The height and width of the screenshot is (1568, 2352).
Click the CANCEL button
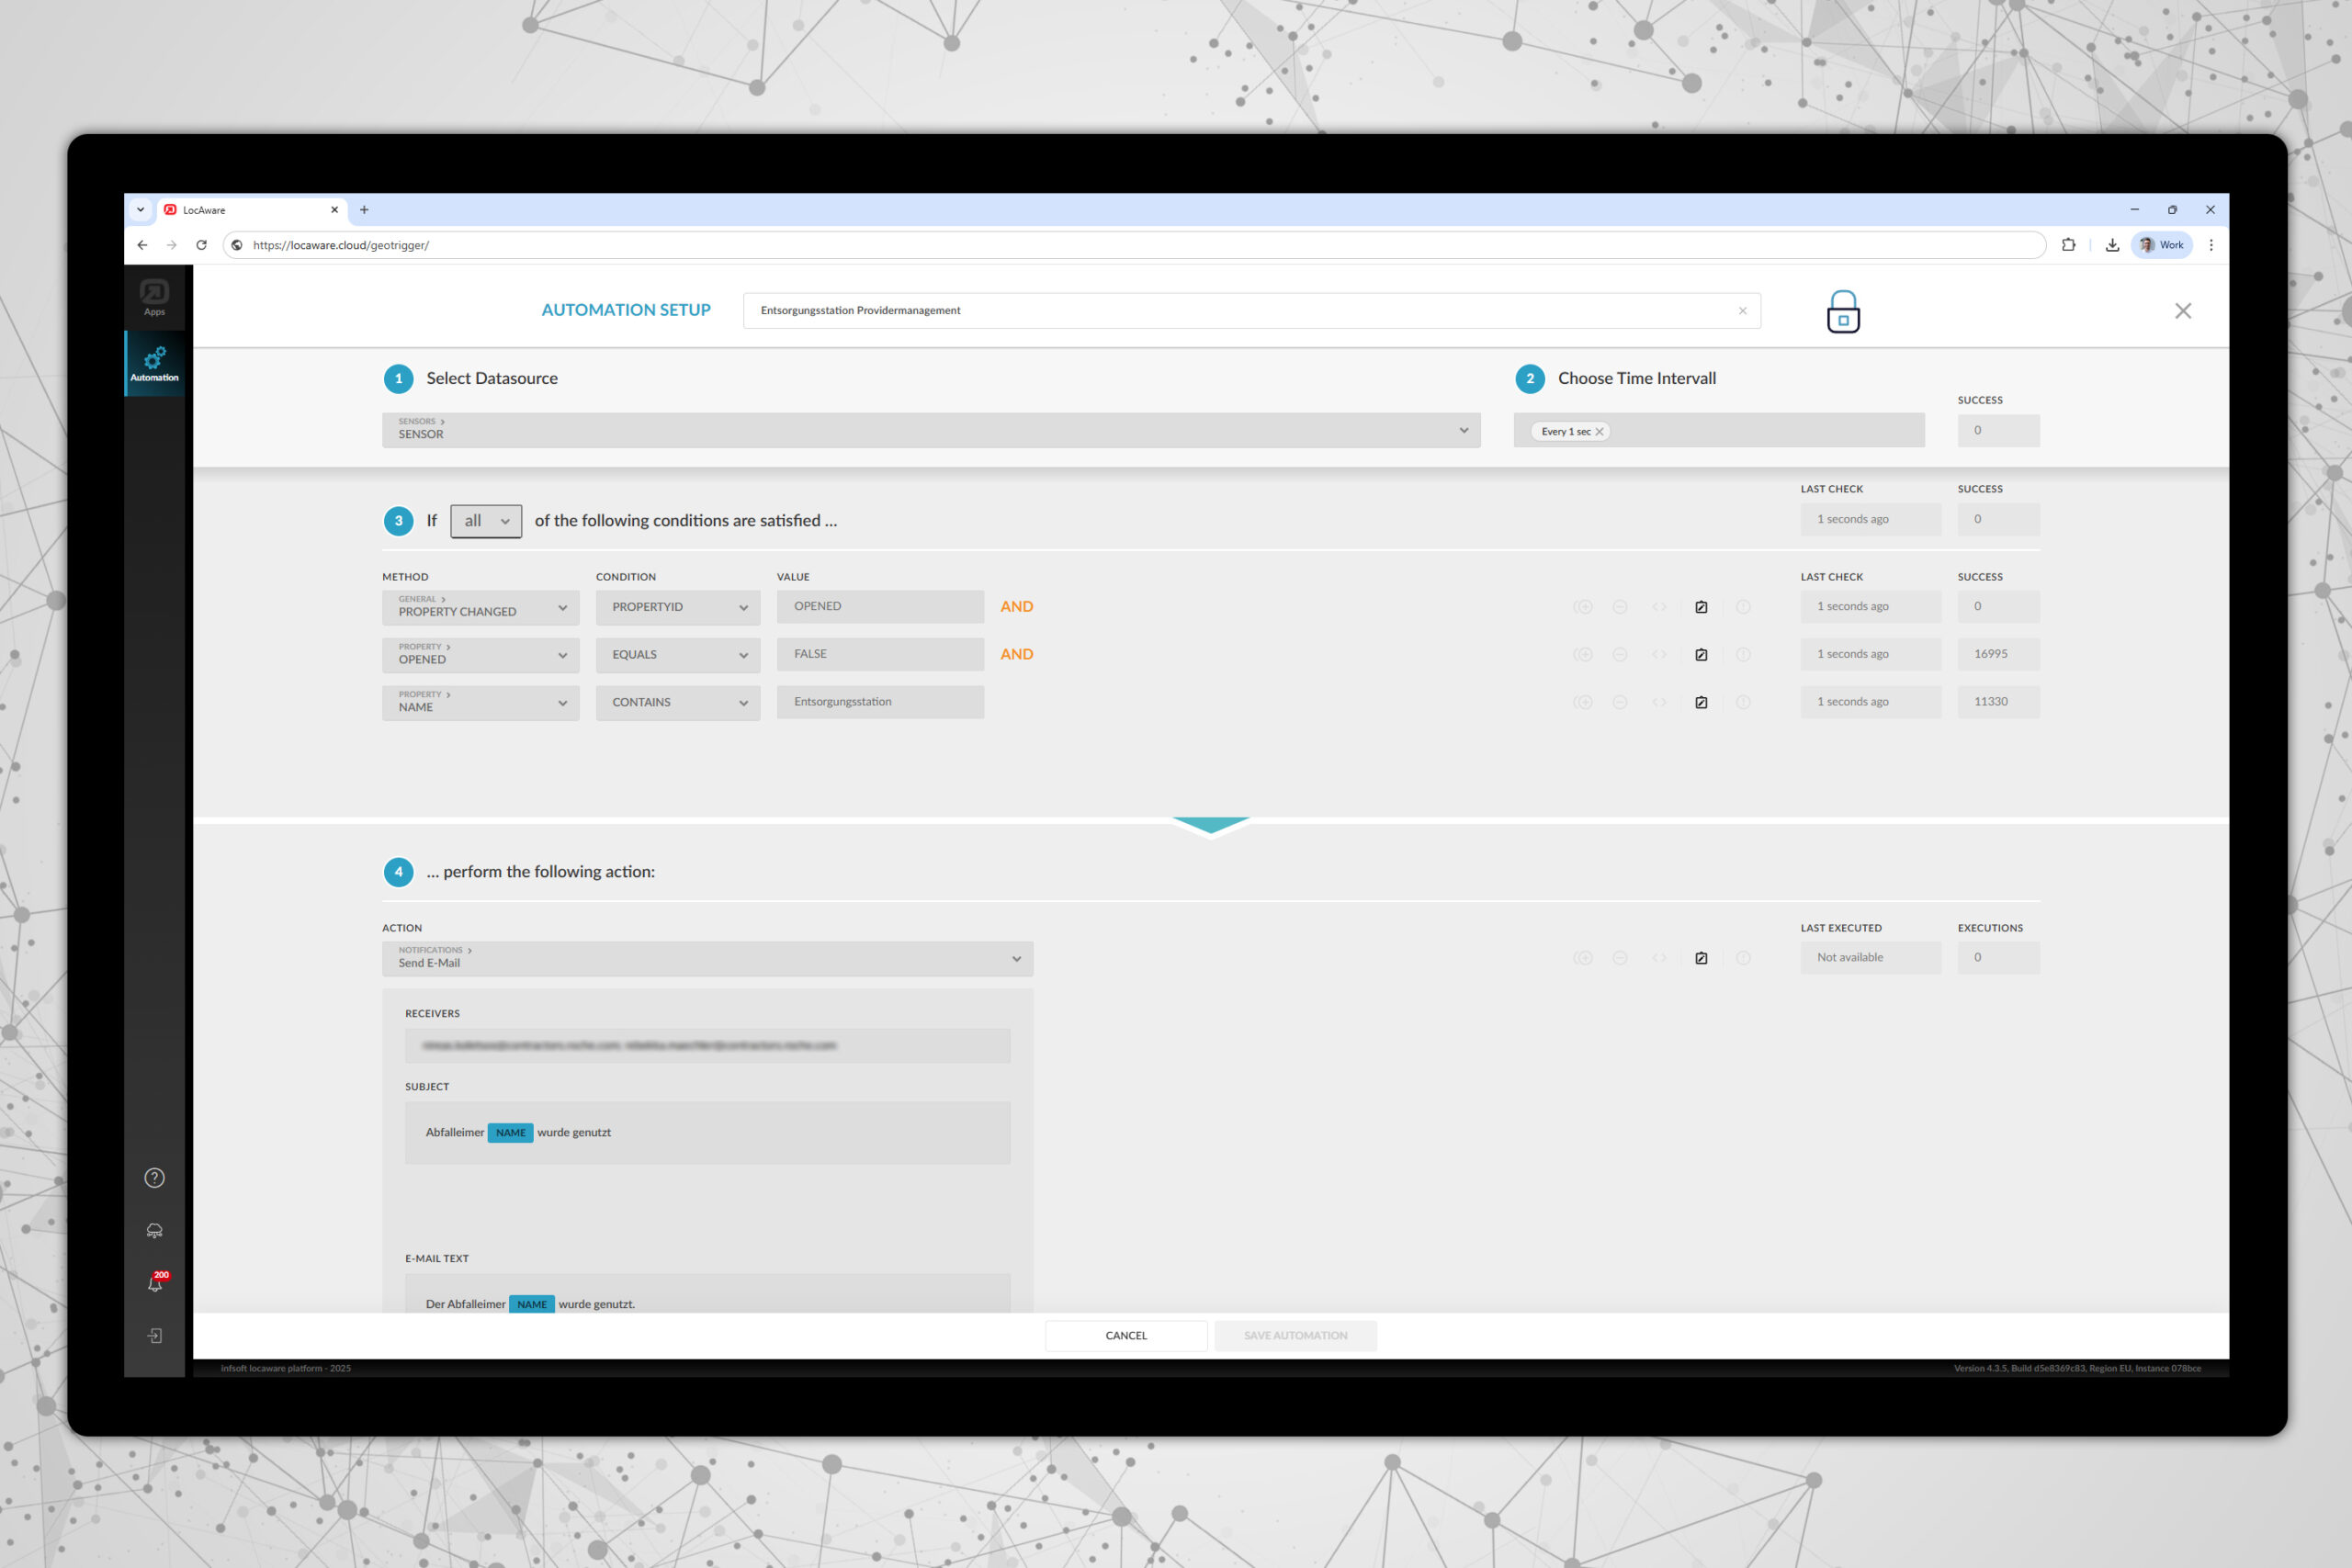[1126, 1335]
